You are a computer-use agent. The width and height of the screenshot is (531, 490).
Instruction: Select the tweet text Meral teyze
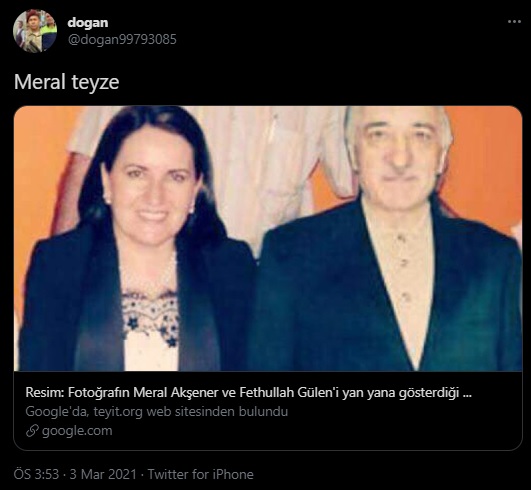pyautogui.click(x=66, y=82)
